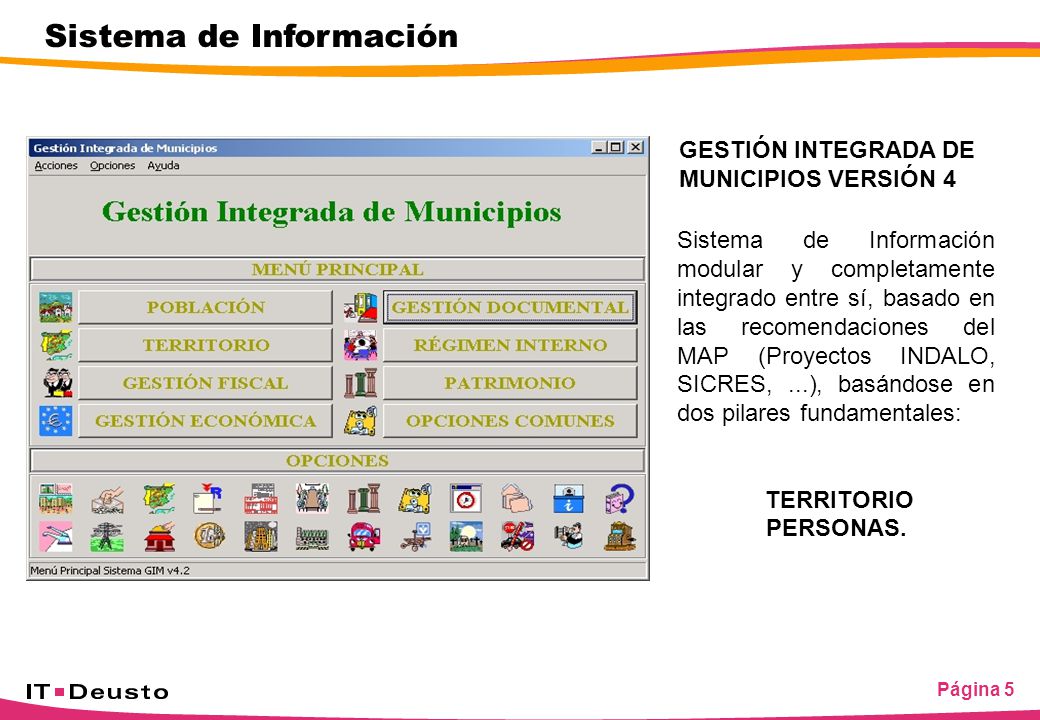
Task: Open the blue information kiosk icon
Action: tap(568, 499)
